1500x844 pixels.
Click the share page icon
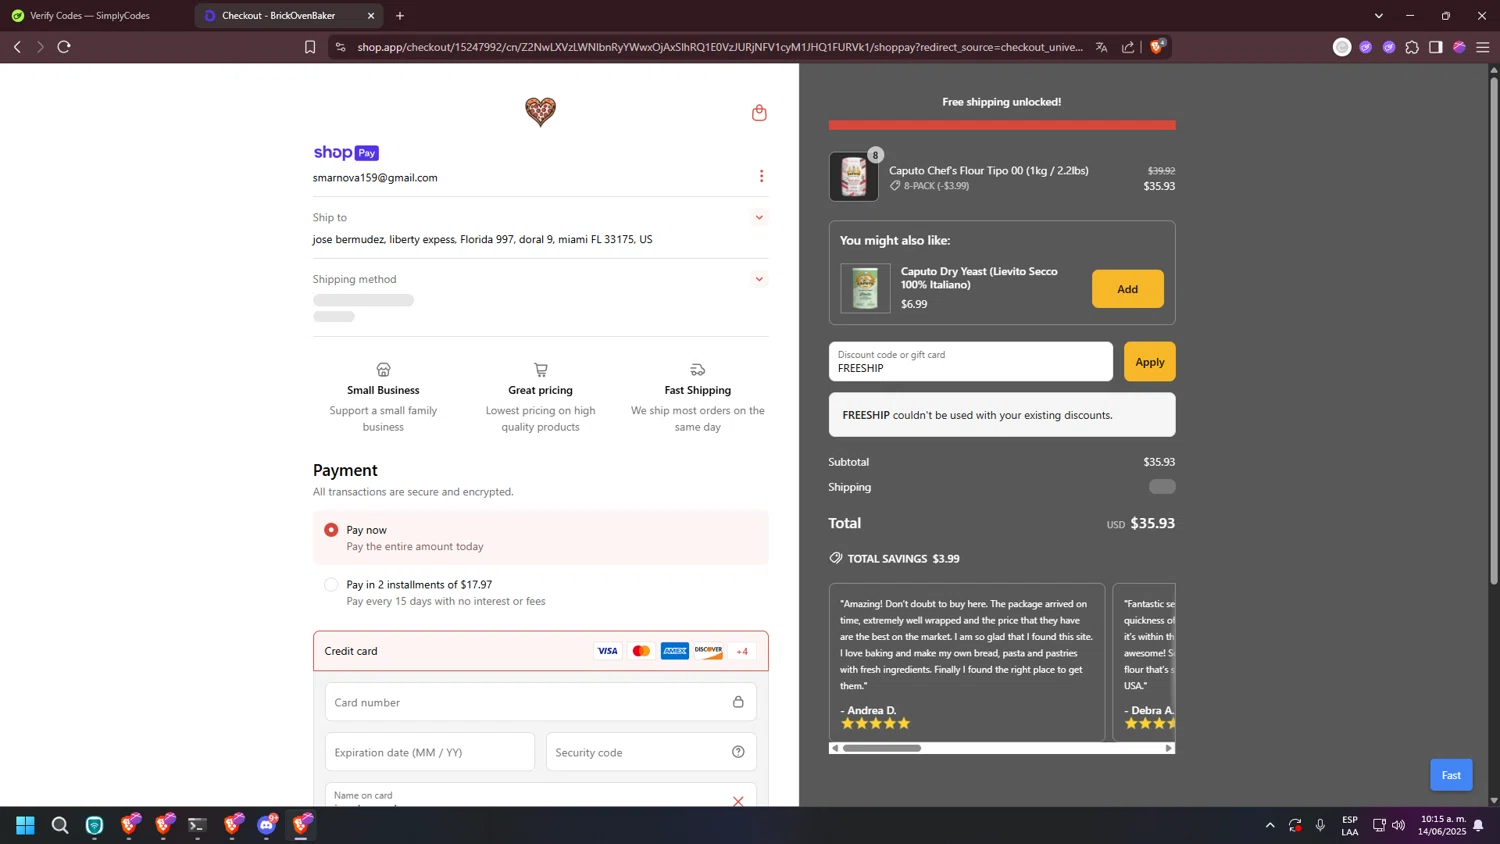coord(1128,47)
